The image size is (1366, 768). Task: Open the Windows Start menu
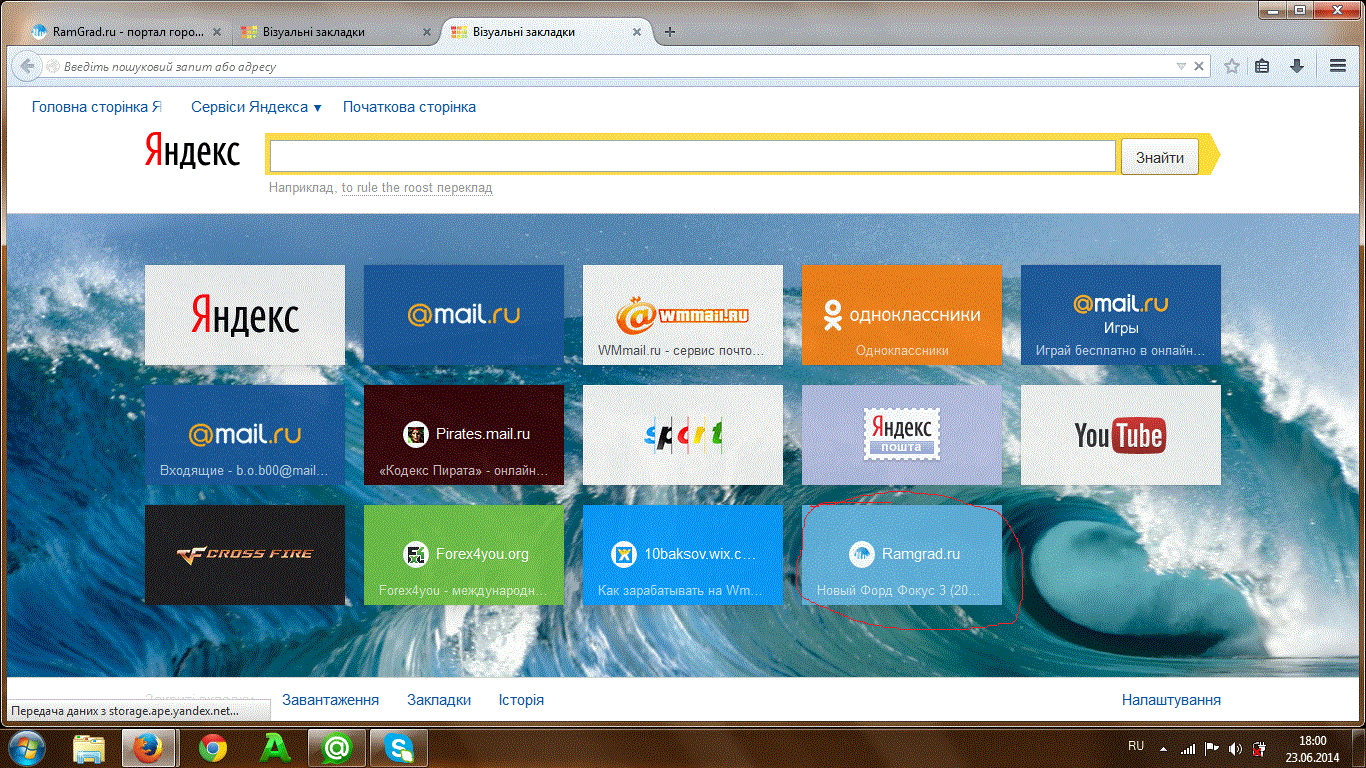click(x=28, y=747)
